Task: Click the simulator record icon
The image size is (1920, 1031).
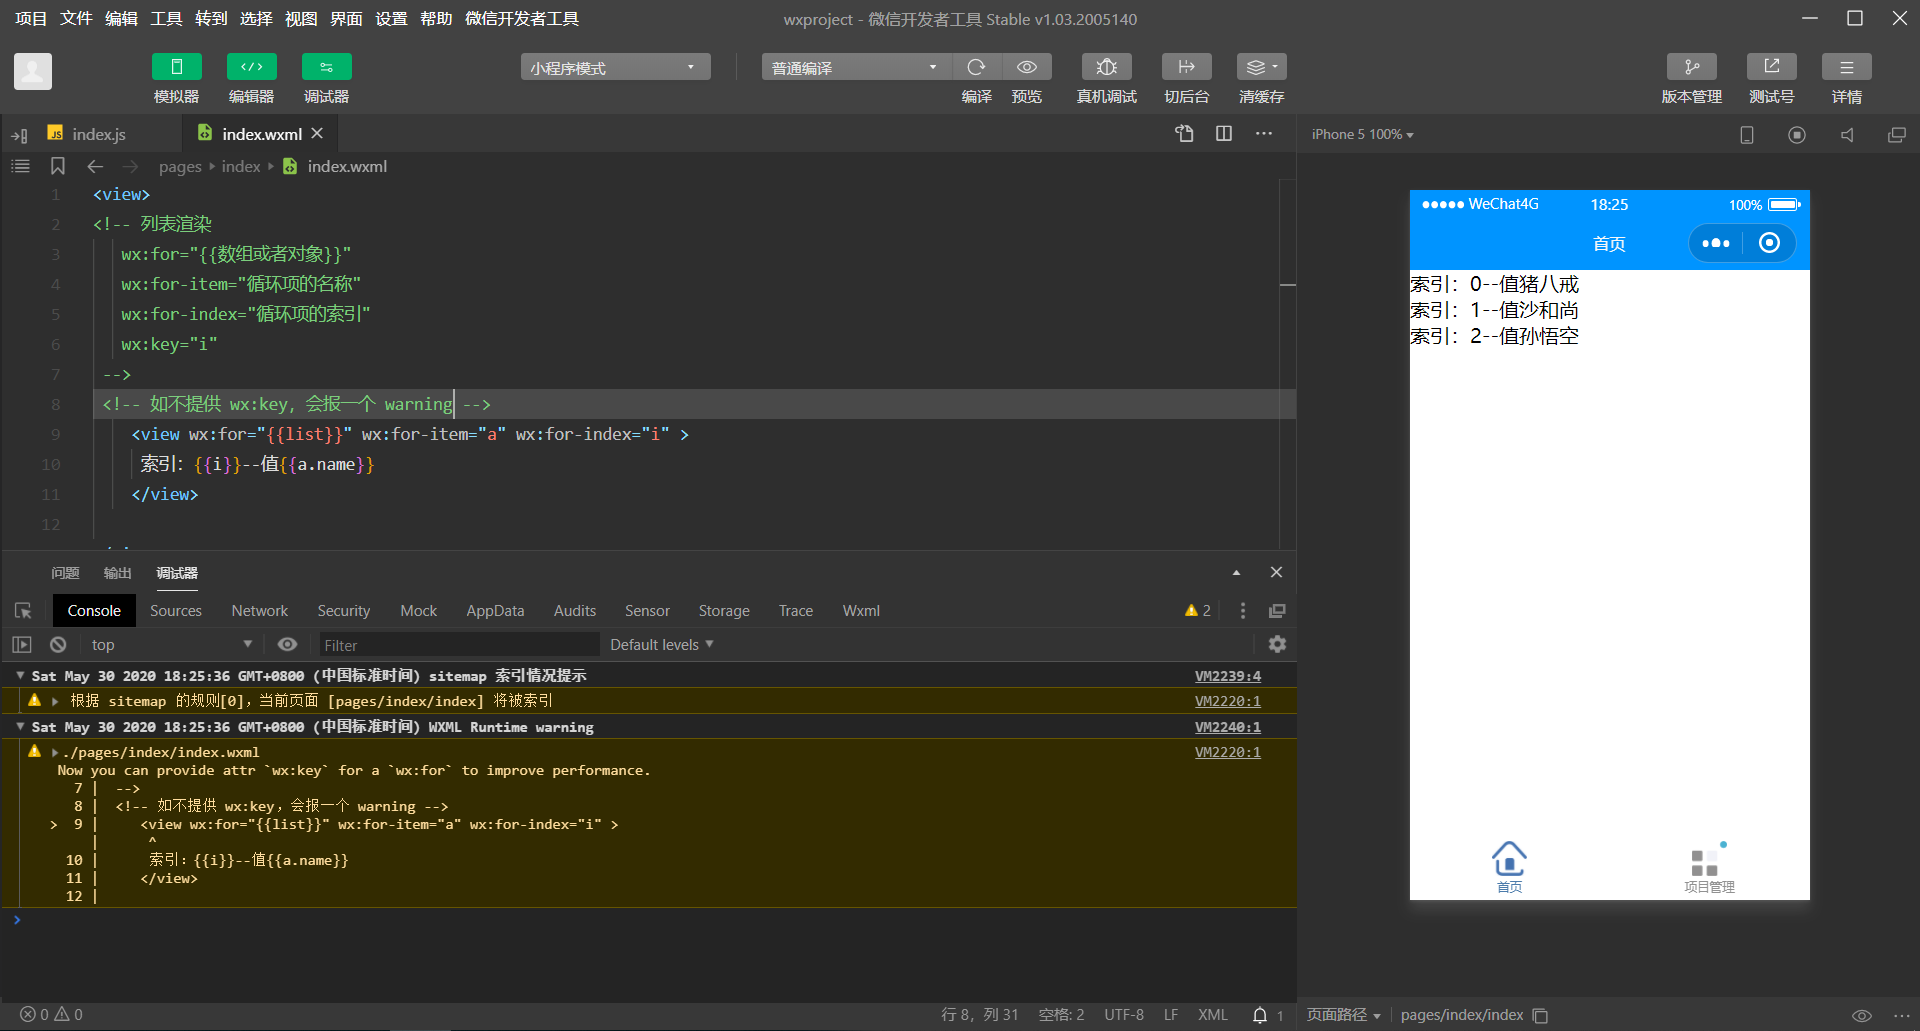Action: pos(1797,135)
